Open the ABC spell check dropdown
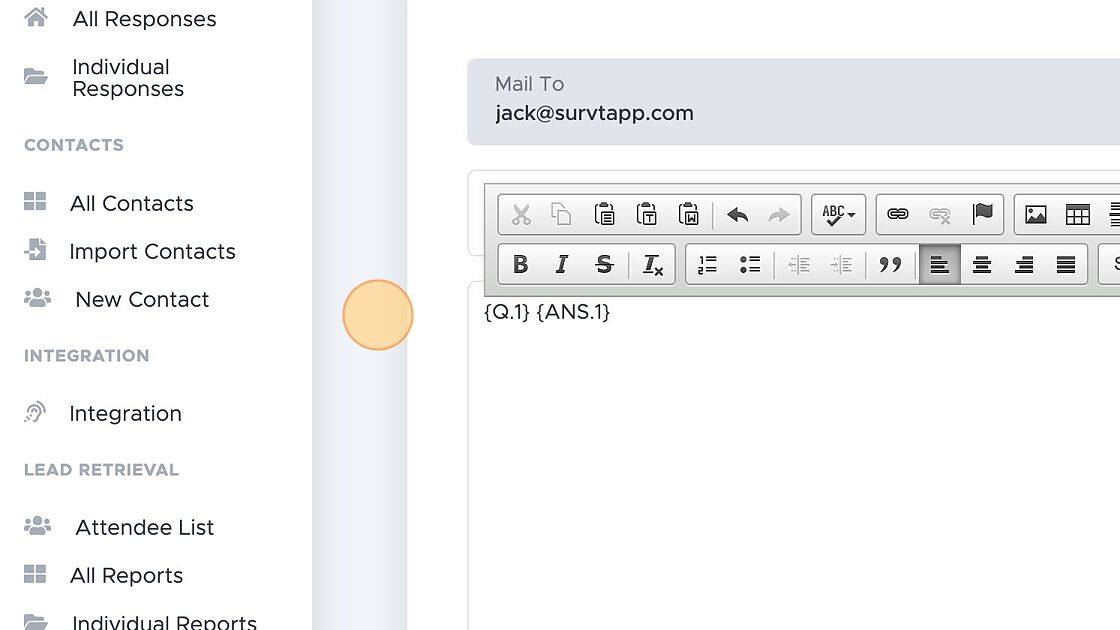The image size is (1120, 630). (x=839, y=214)
